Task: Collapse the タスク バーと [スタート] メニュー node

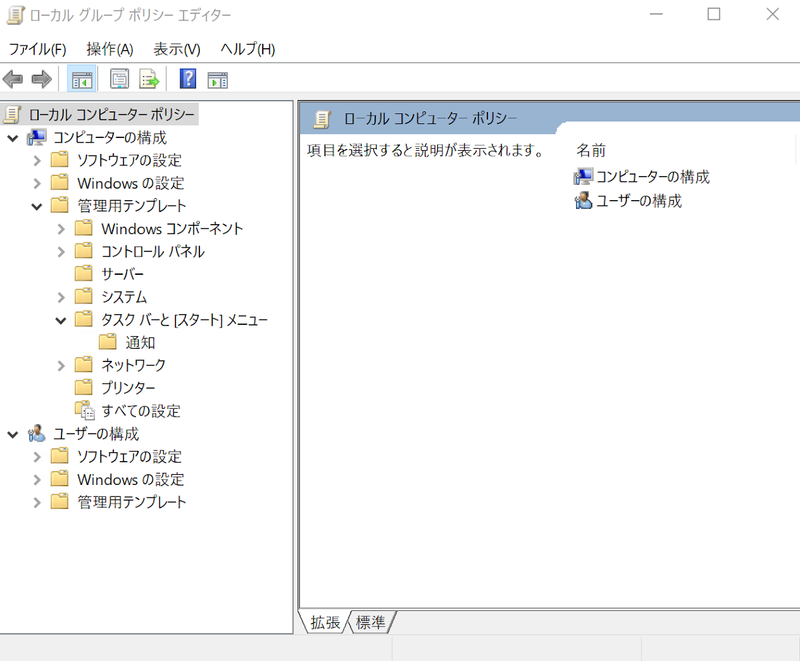Action: 61,320
